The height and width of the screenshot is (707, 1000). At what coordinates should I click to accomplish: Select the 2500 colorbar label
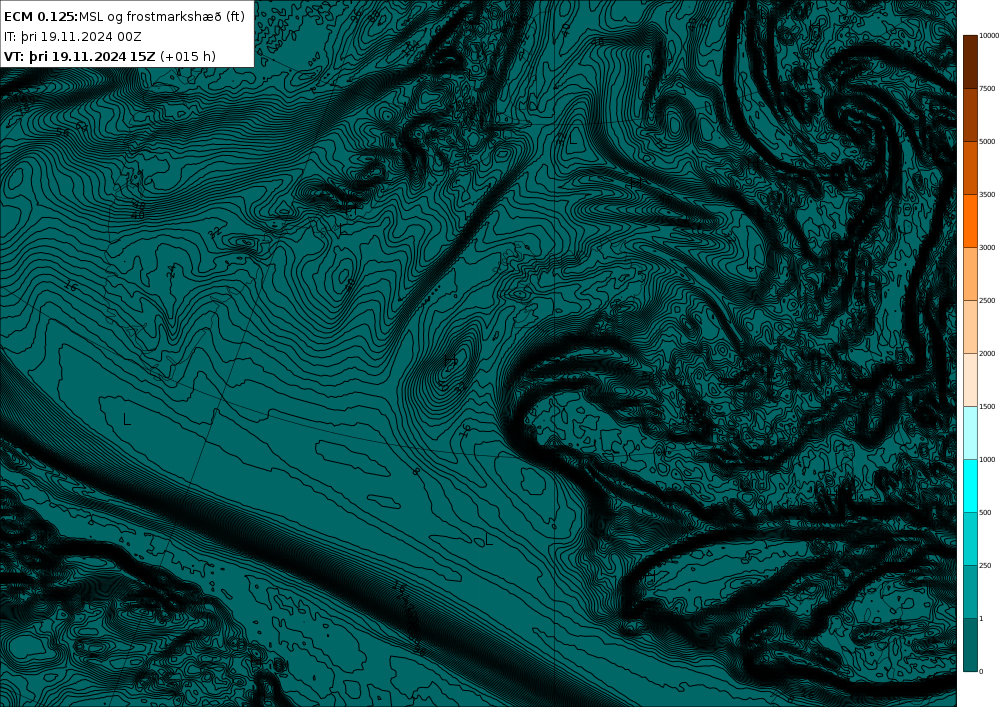pyautogui.click(x=987, y=300)
